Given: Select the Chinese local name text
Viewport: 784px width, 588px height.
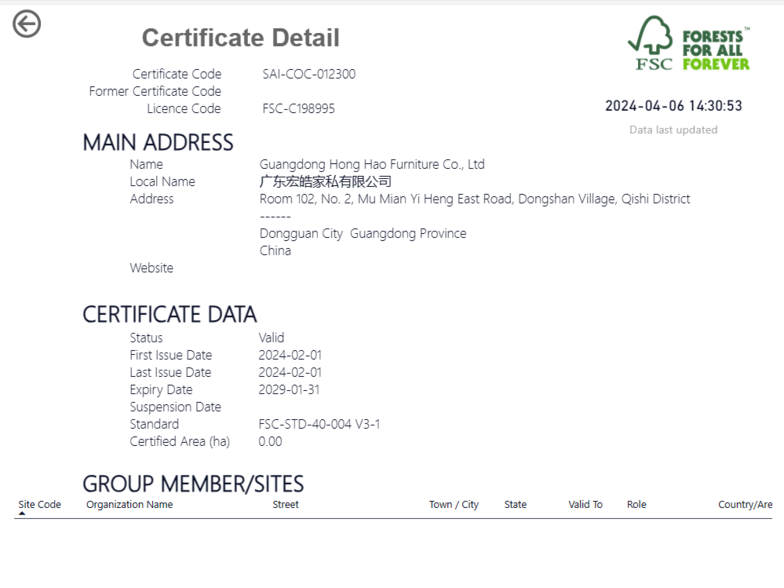Looking at the screenshot, I should [325, 182].
